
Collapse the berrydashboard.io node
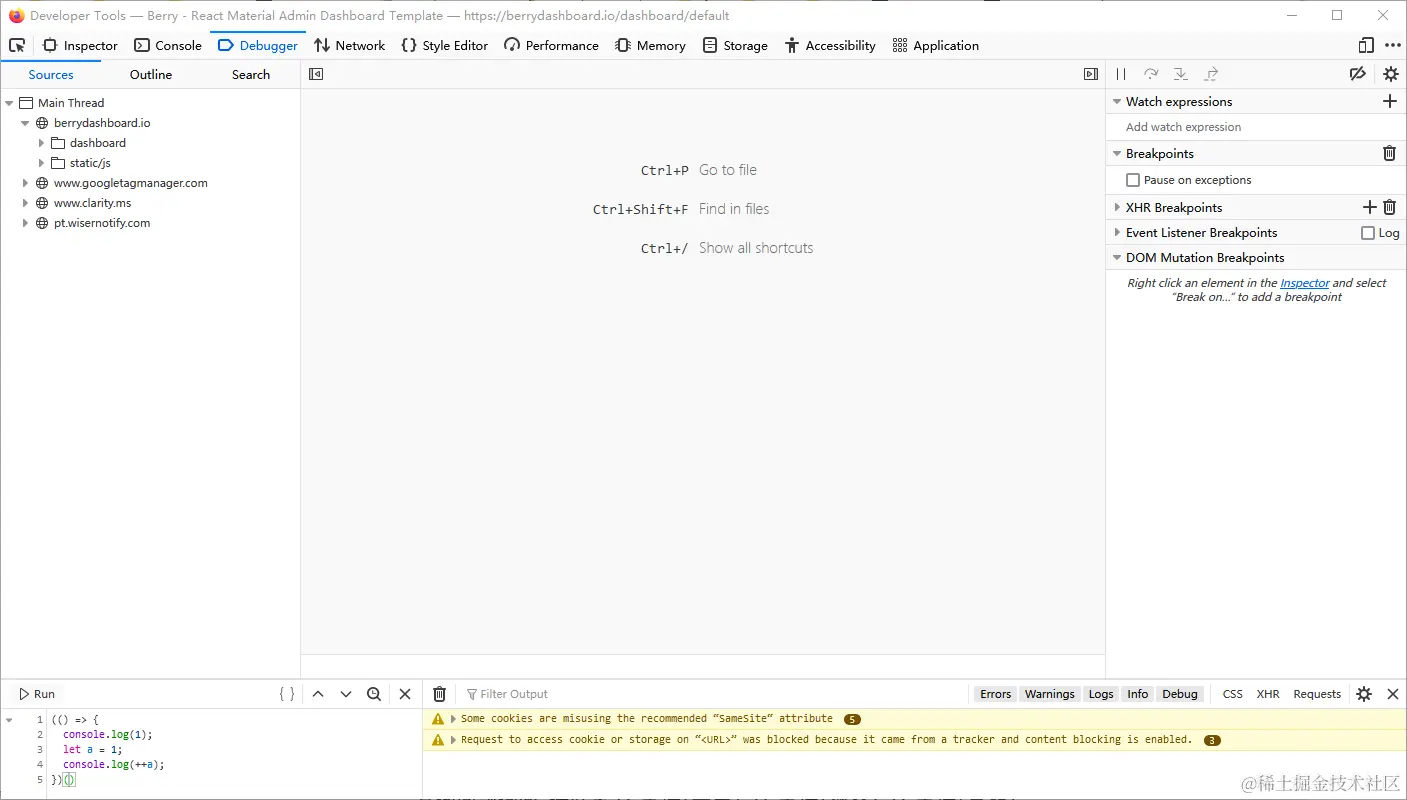(x=26, y=123)
